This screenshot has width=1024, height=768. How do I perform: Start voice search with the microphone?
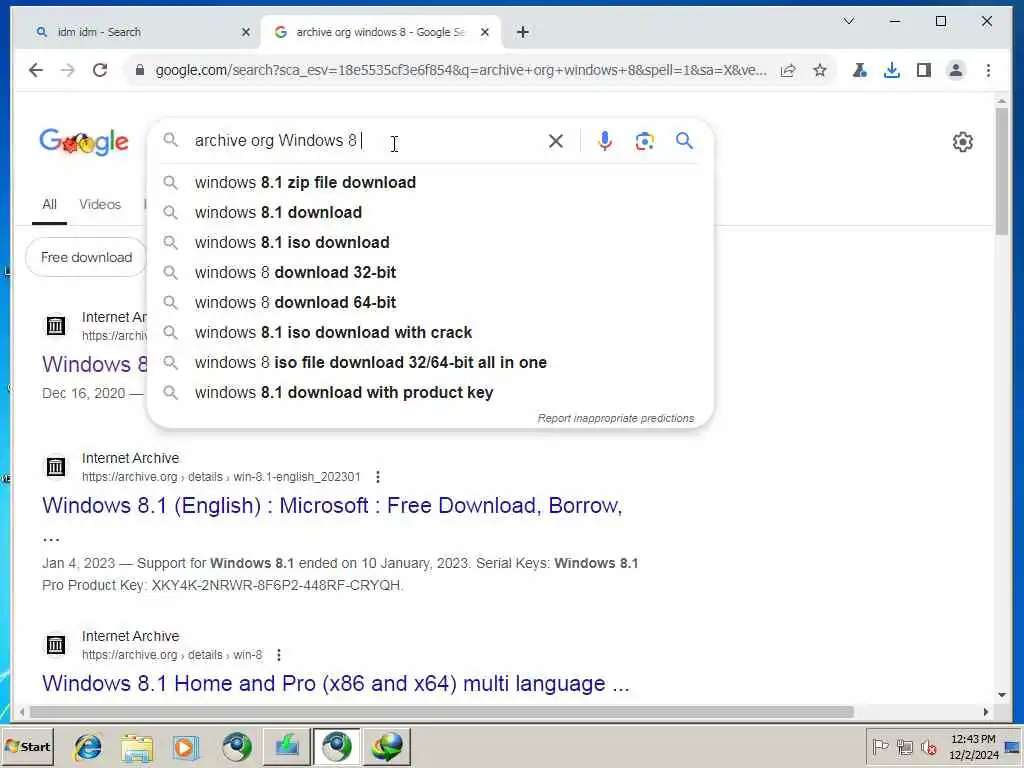point(605,141)
